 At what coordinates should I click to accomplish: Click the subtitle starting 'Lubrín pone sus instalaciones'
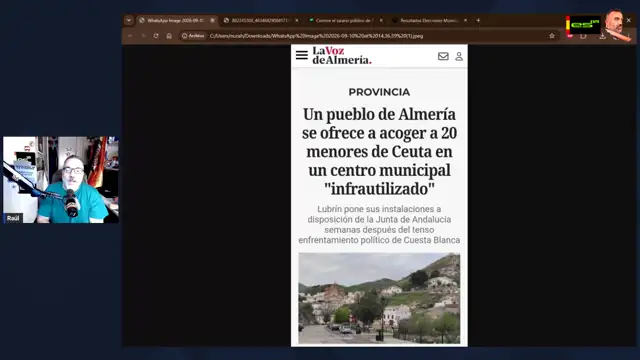[379, 224]
